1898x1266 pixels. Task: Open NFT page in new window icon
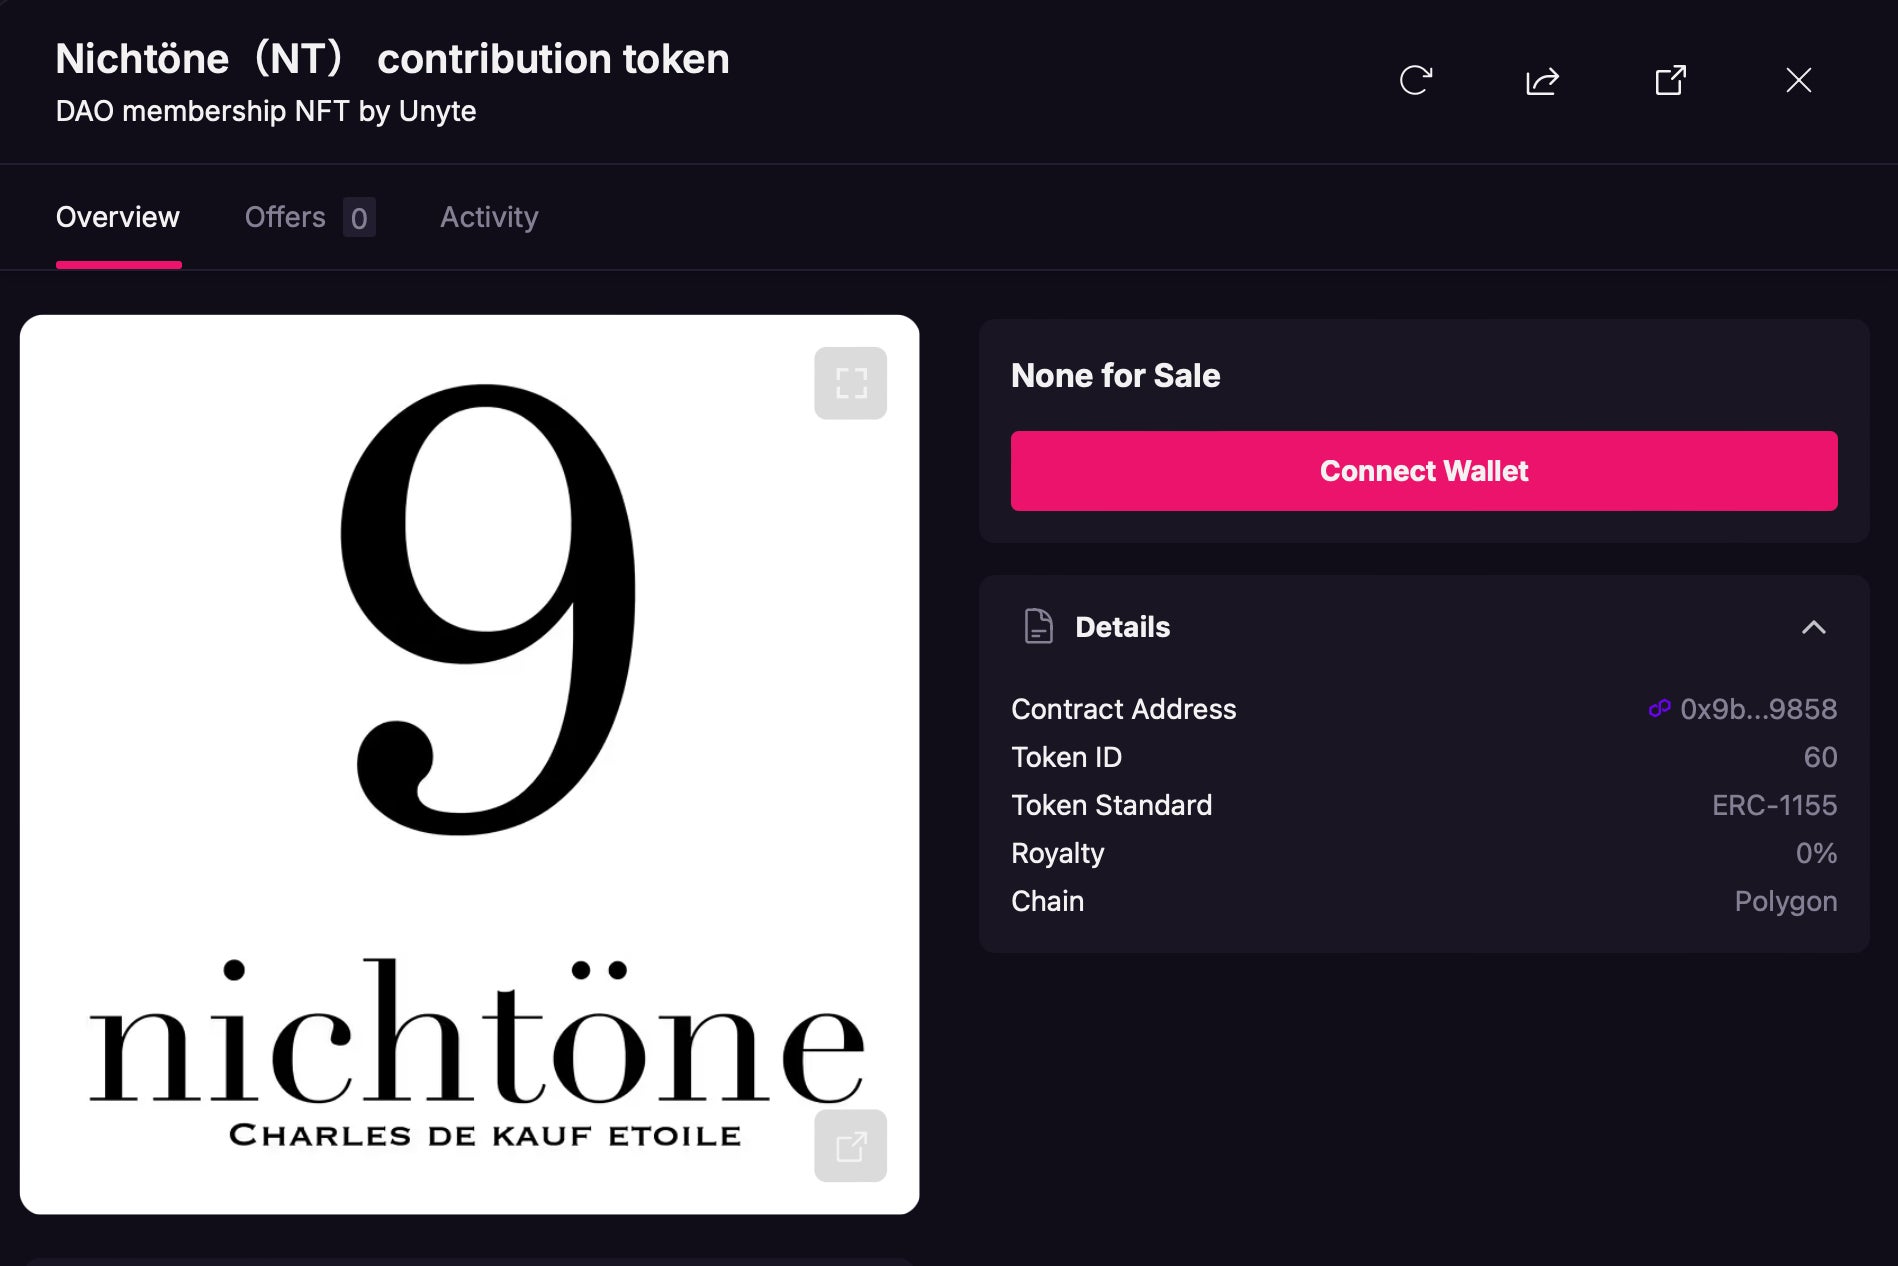click(1670, 80)
